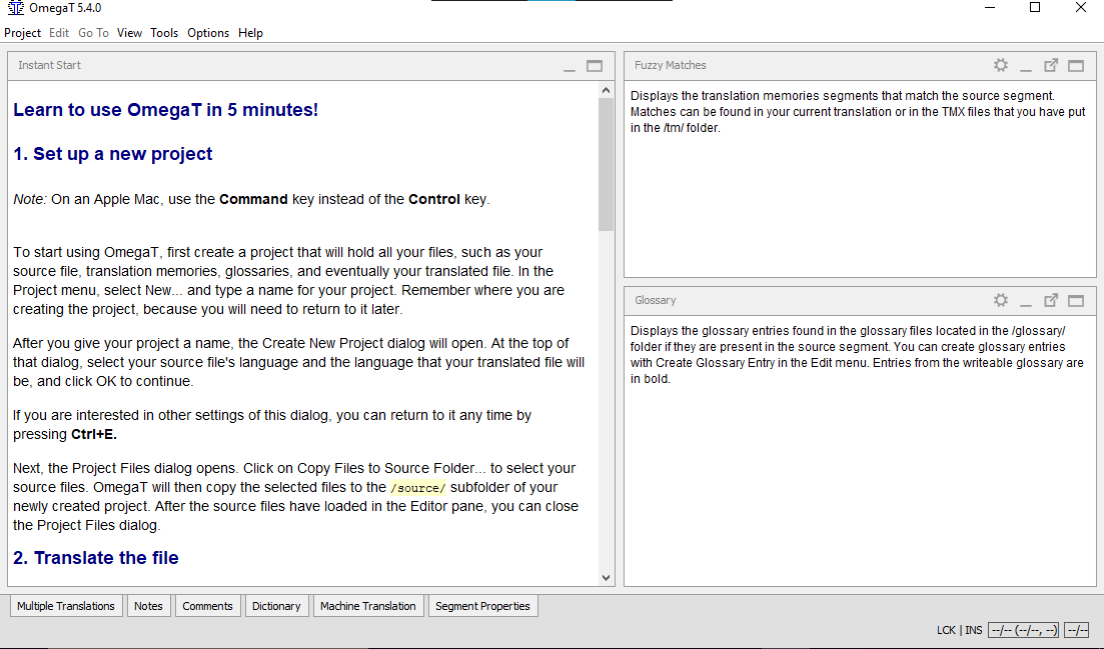The width and height of the screenshot is (1104, 649).
Task: Click the Instant Start scroll down arrow
Action: 606,578
